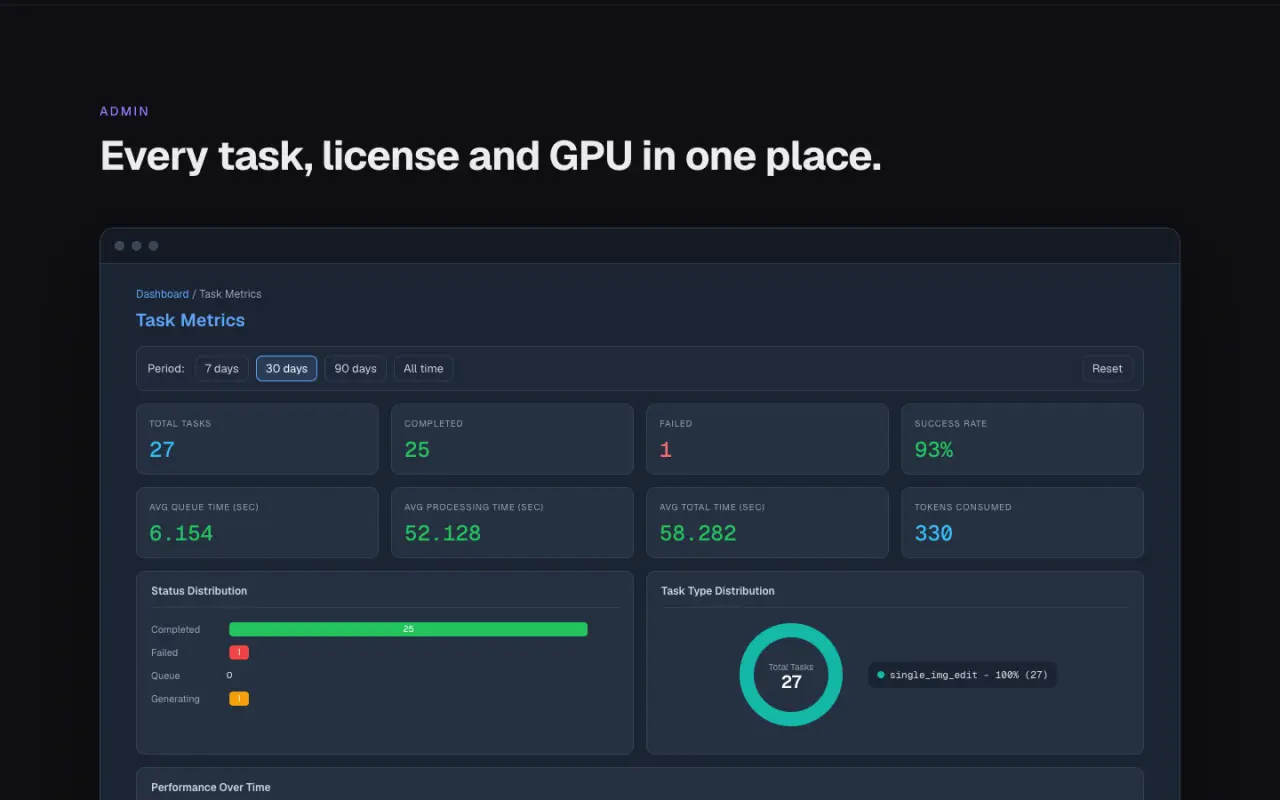Viewport: 1280px width, 800px height.
Task: Click the Completed status row label
Action: (176, 630)
